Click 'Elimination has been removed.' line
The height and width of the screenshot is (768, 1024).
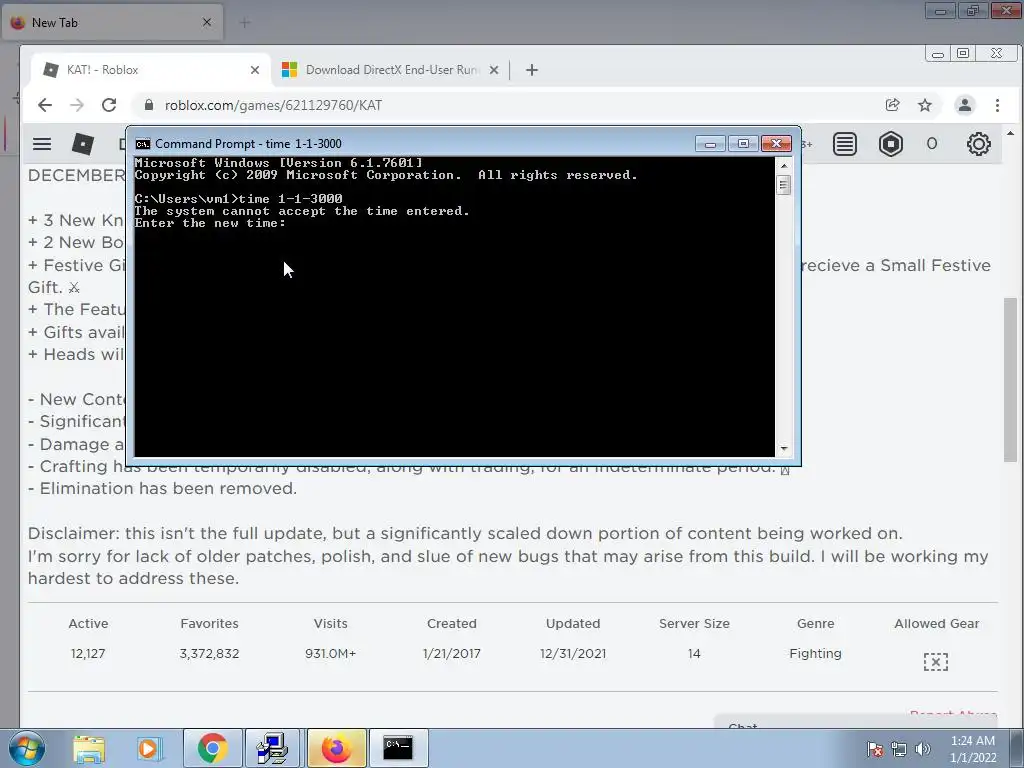pos(162,488)
